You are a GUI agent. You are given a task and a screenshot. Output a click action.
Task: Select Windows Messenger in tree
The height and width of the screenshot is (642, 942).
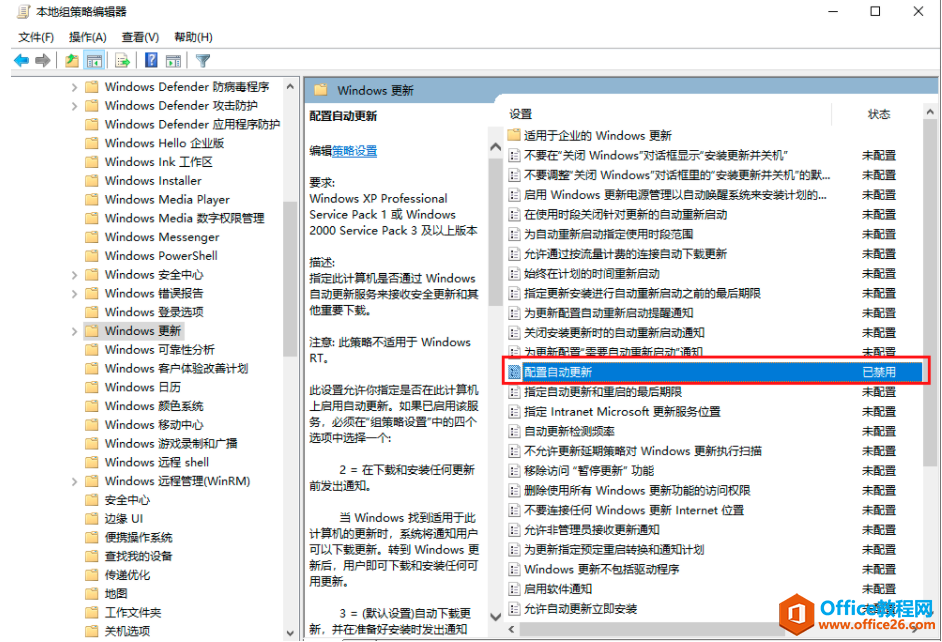[162, 237]
